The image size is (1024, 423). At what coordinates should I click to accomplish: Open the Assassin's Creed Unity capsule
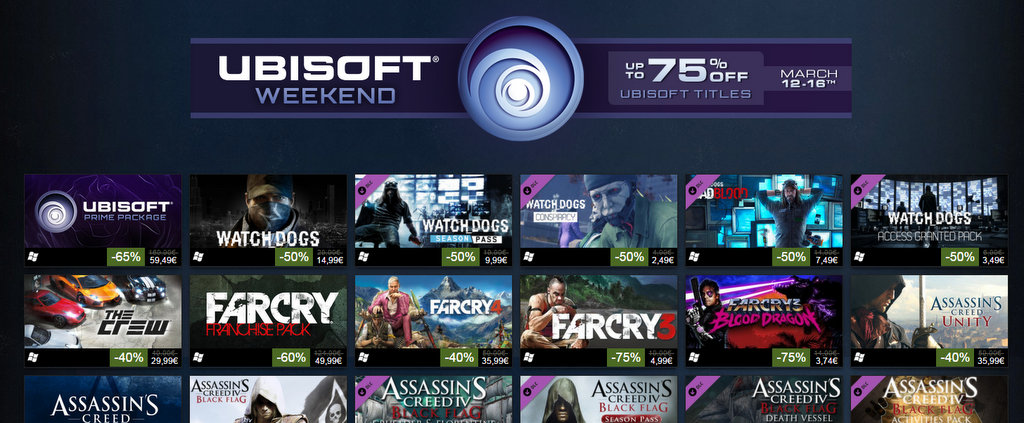pyautogui.click(x=929, y=311)
